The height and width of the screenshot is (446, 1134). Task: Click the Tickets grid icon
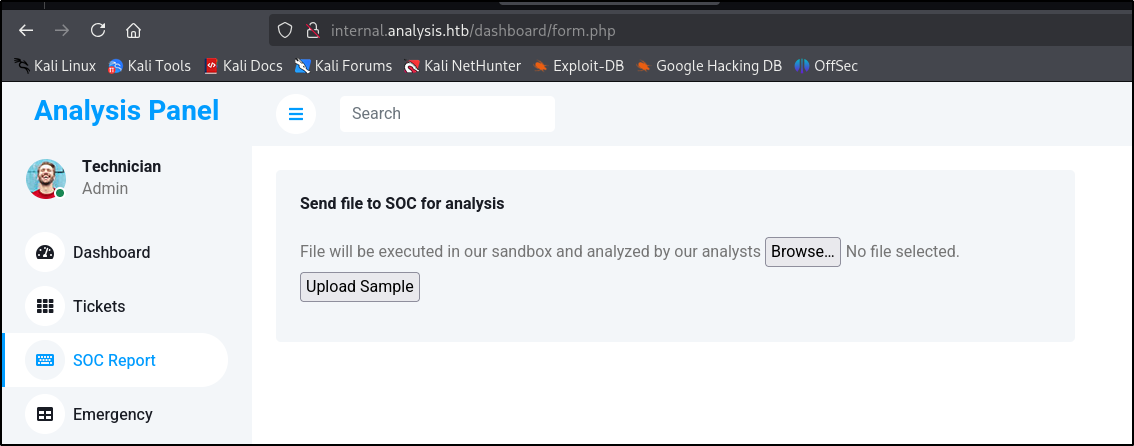pyautogui.click(x=45, y=306)
